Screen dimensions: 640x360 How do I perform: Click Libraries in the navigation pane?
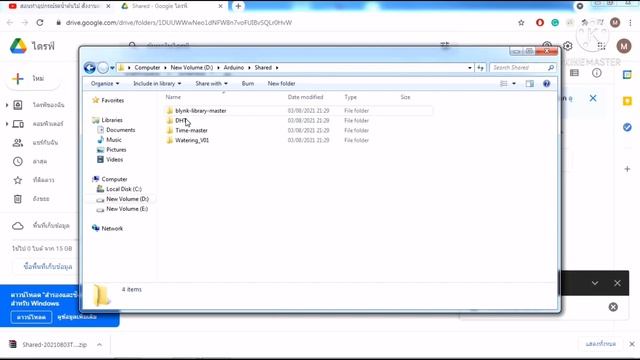(112, 120)
